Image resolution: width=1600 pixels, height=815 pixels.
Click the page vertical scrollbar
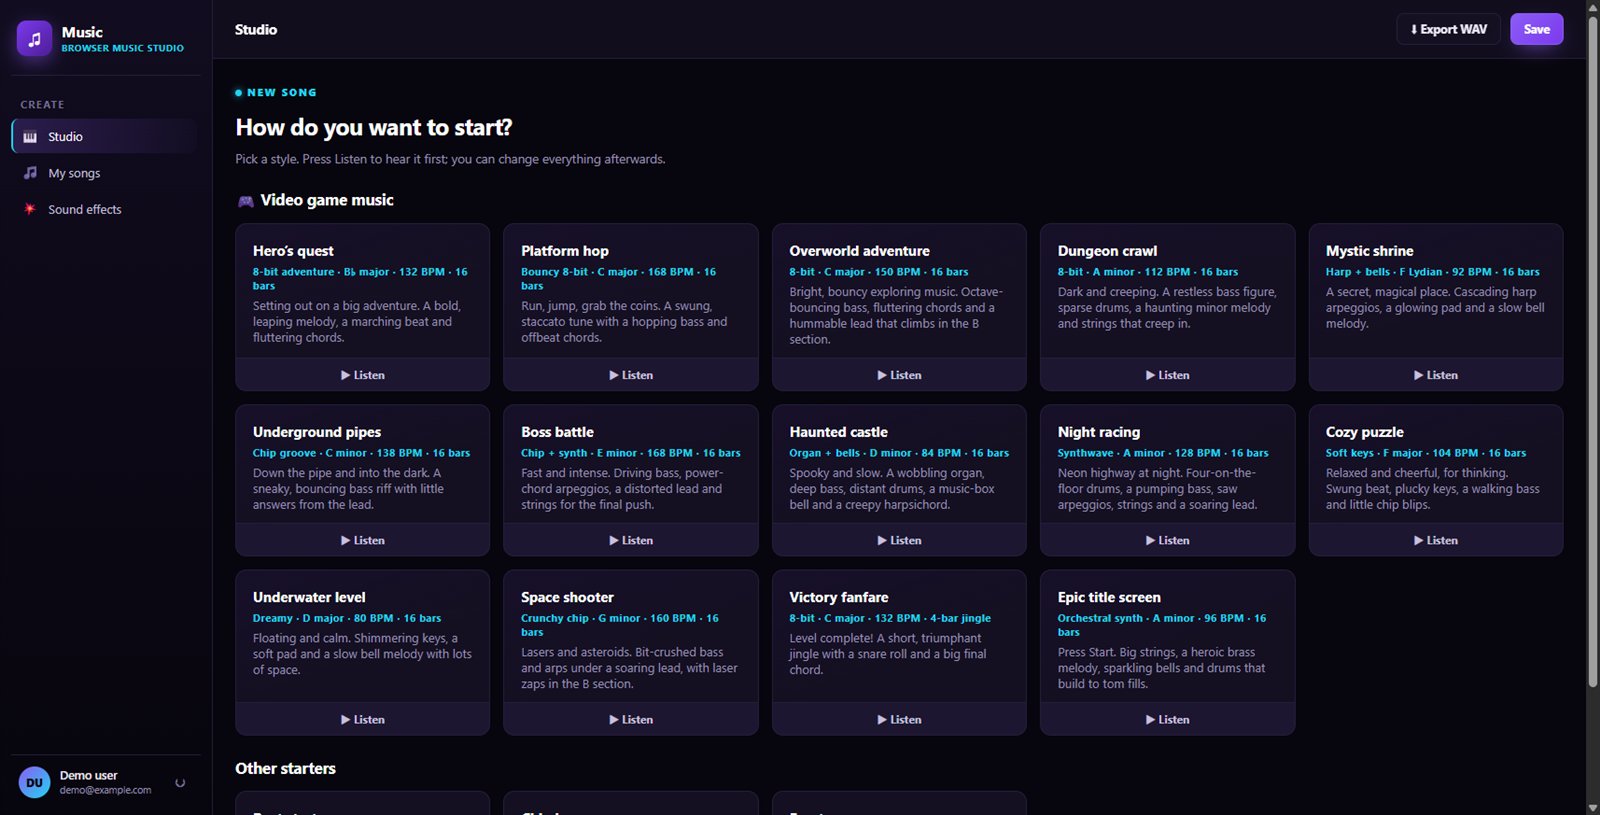1592,350
